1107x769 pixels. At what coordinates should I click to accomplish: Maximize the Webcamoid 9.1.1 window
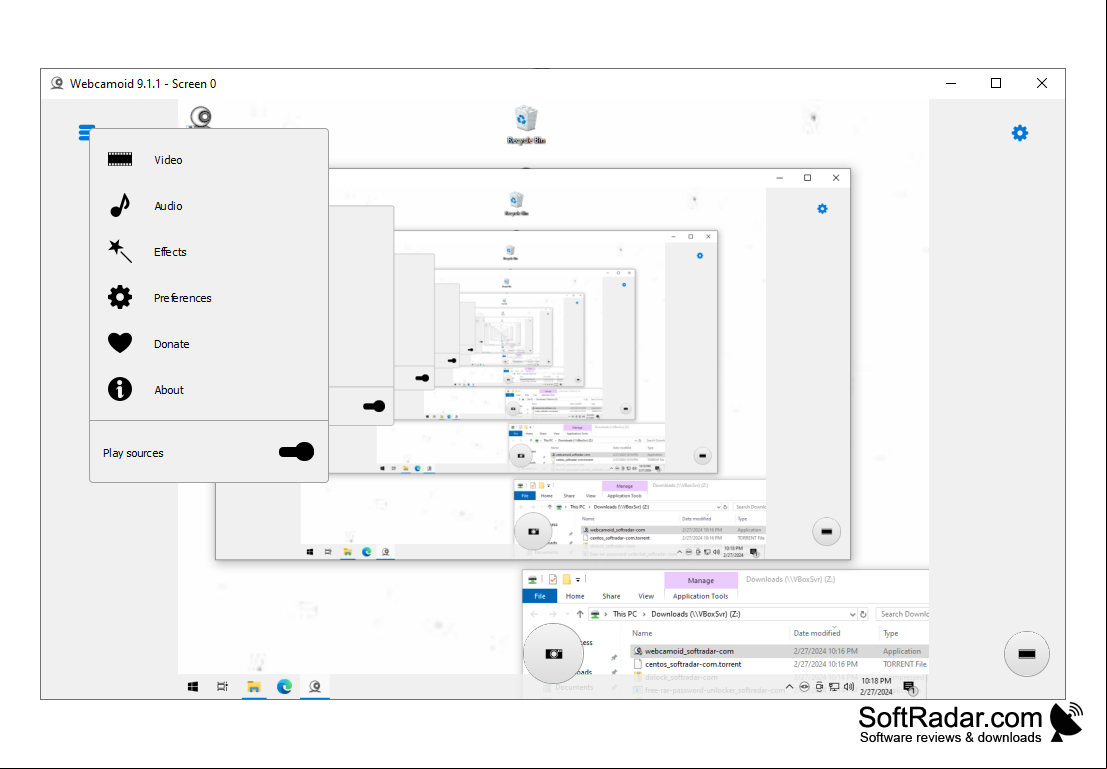(x=996, y=83)
